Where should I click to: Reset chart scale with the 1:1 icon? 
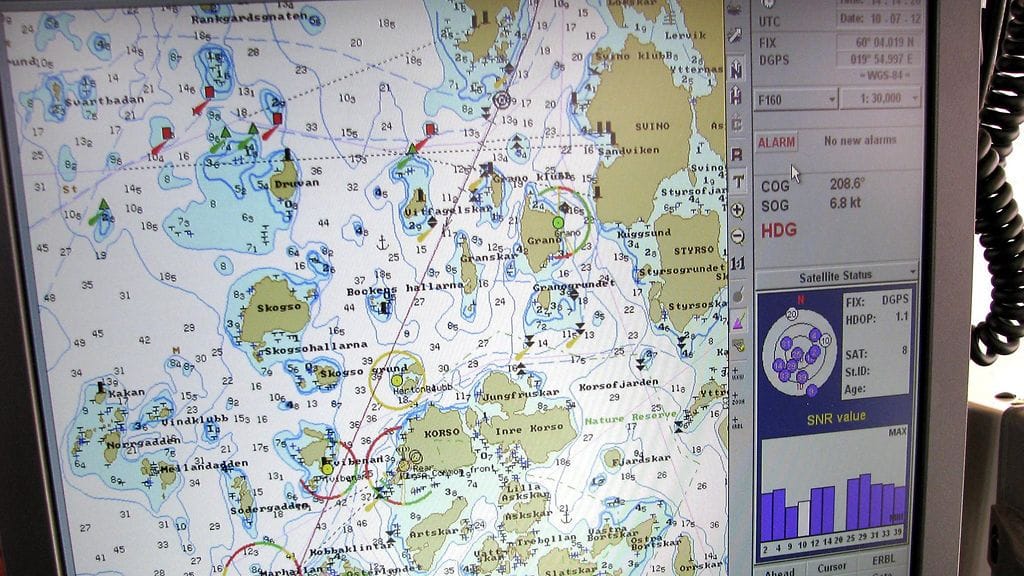(738, 264)
